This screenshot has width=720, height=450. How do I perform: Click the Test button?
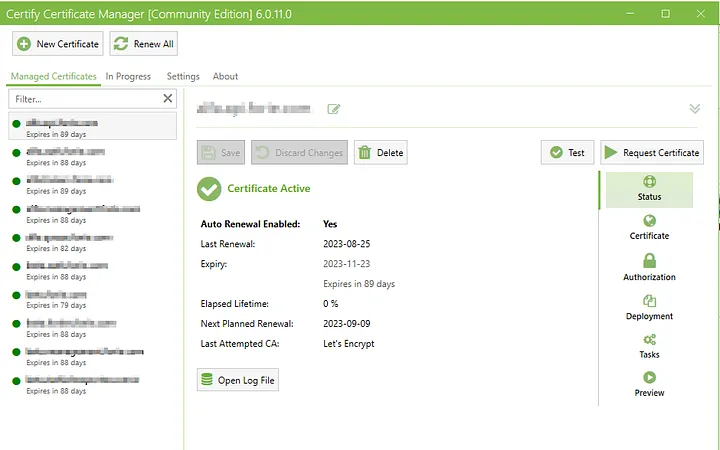(567, 153)
